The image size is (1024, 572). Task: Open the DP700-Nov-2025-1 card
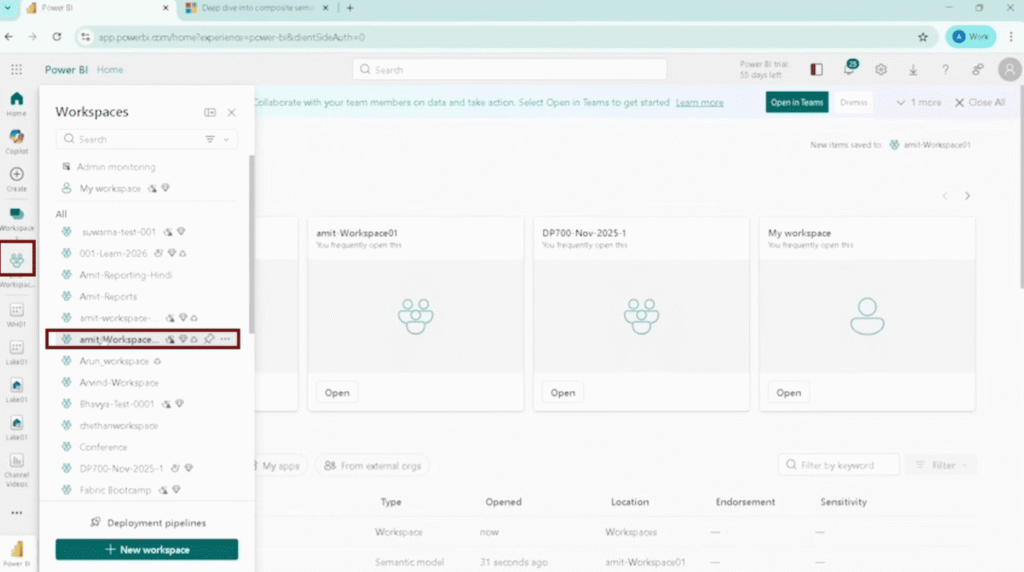562,392
